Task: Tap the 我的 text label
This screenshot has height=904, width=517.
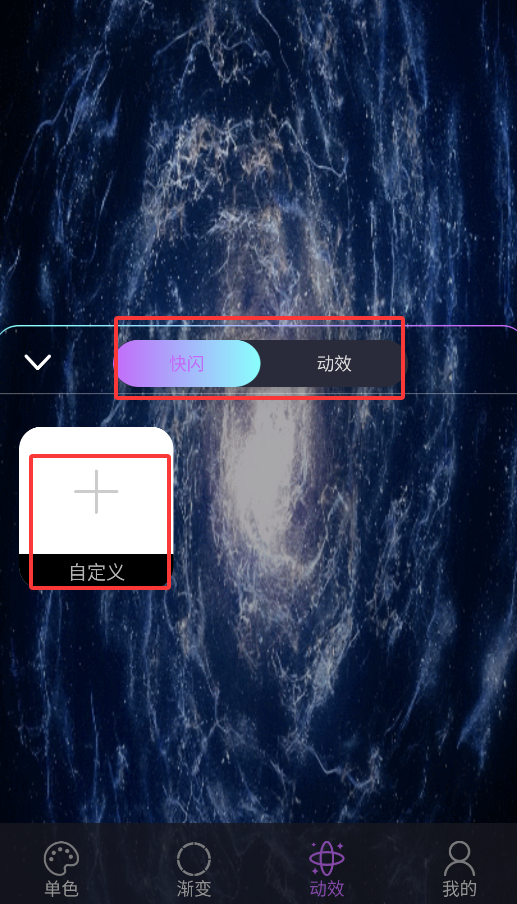Action: click(459, 888)
